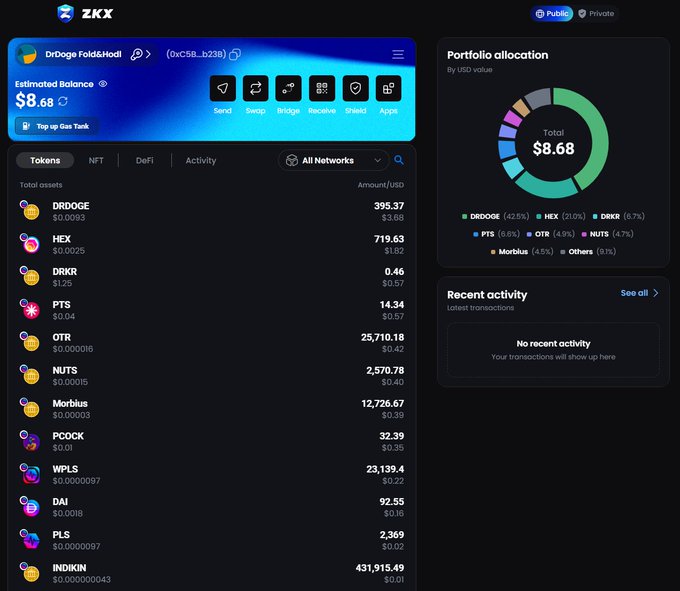Click the DrDoge Fold&Hodl account name
The width and height of the screenshot is (680, 591).
(83, 54)
